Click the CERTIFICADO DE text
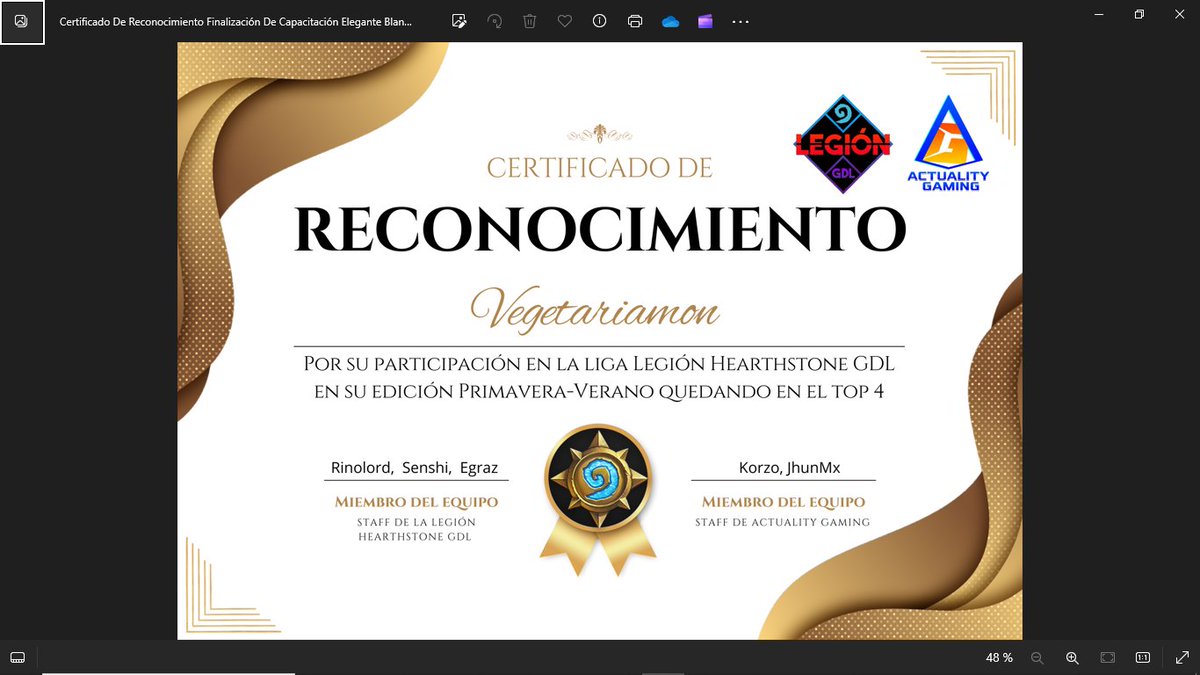The image size is (1200, 675). pos(600,168)
